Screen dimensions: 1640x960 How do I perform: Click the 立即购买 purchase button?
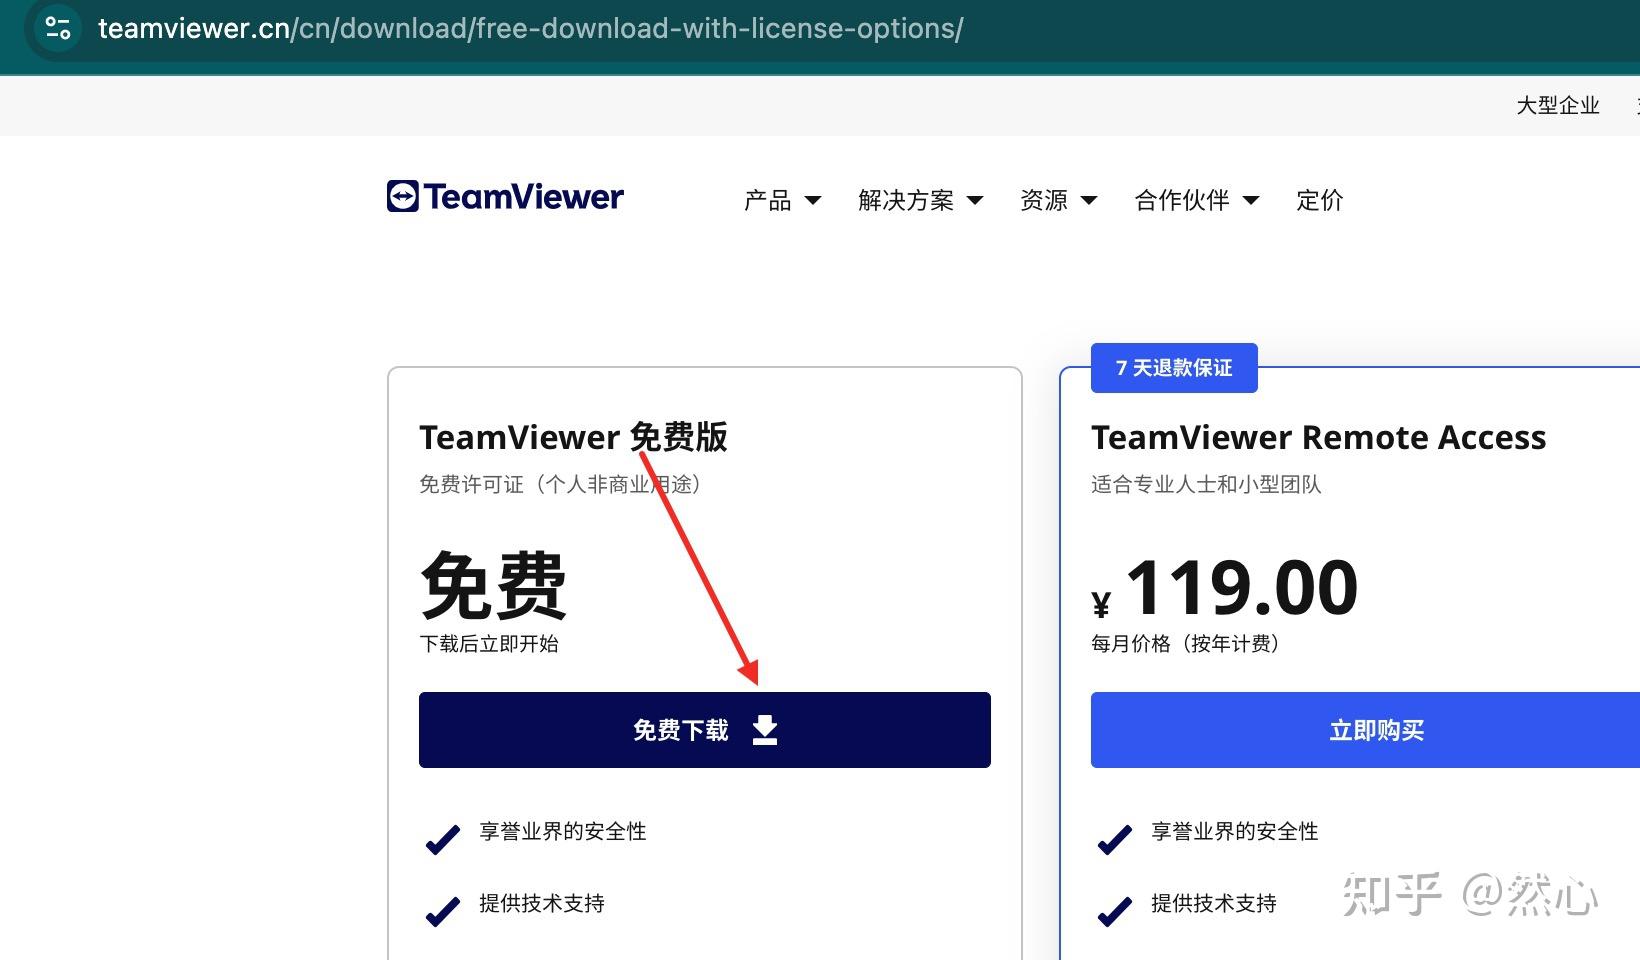click(1377, 730)
